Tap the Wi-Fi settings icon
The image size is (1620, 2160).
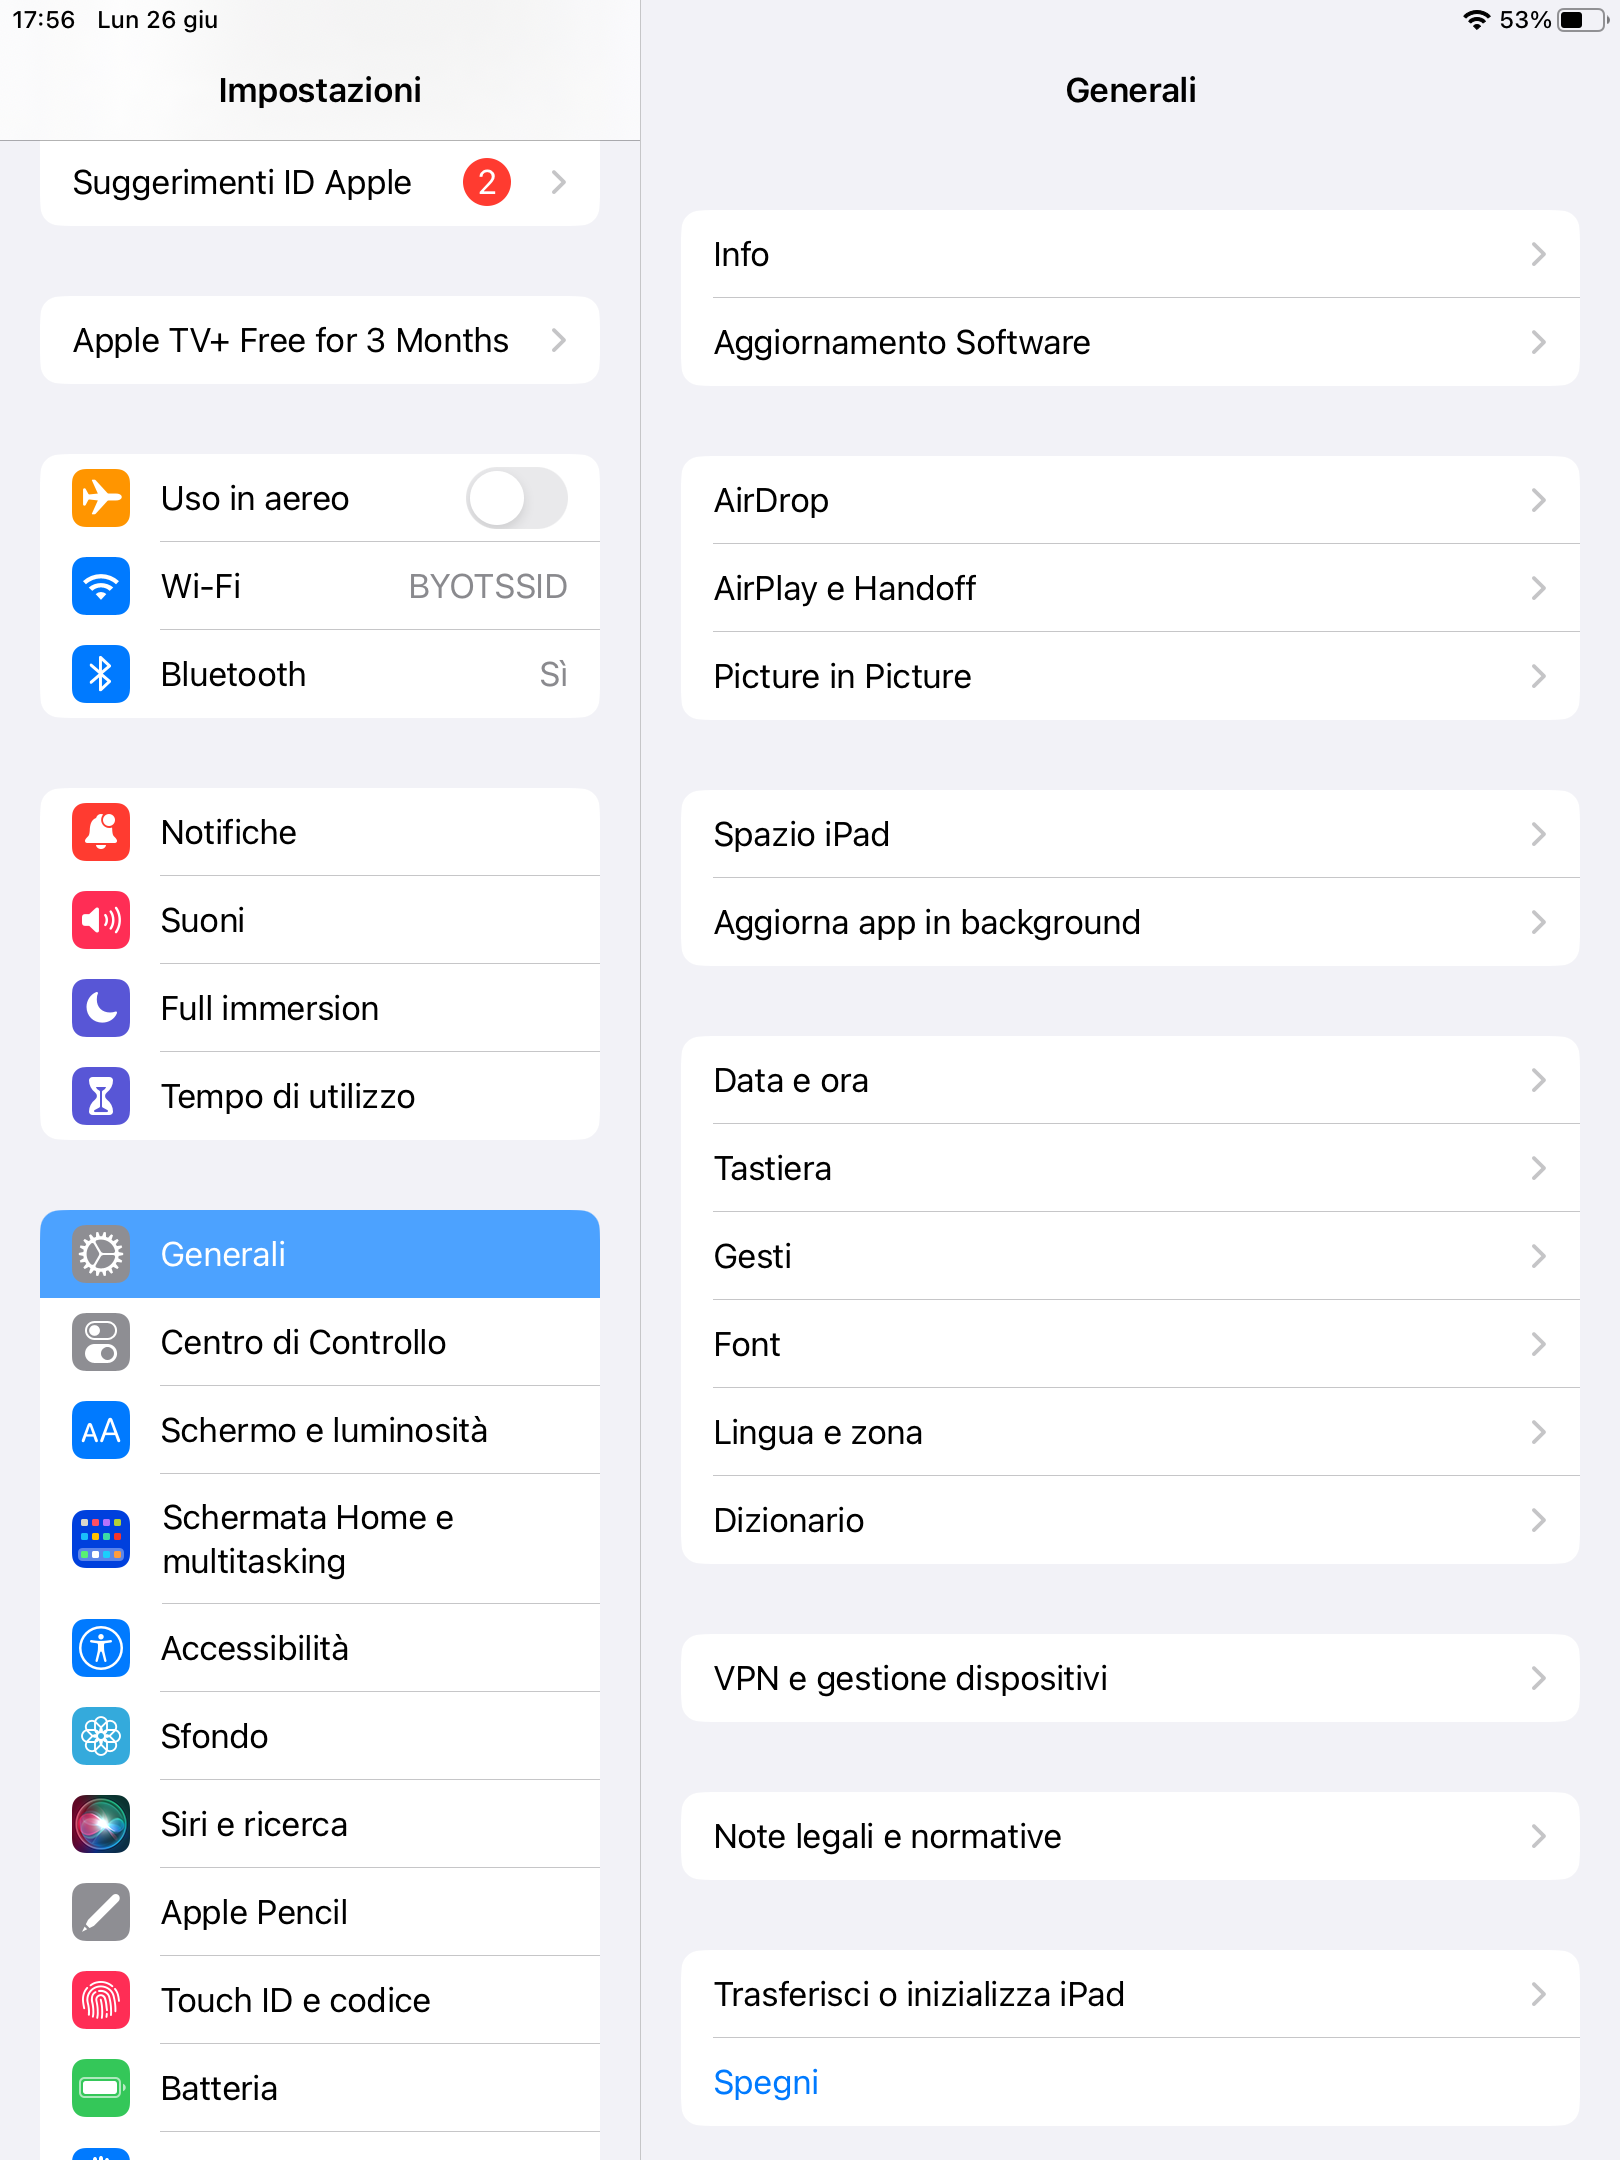click(x=101, y=586)
